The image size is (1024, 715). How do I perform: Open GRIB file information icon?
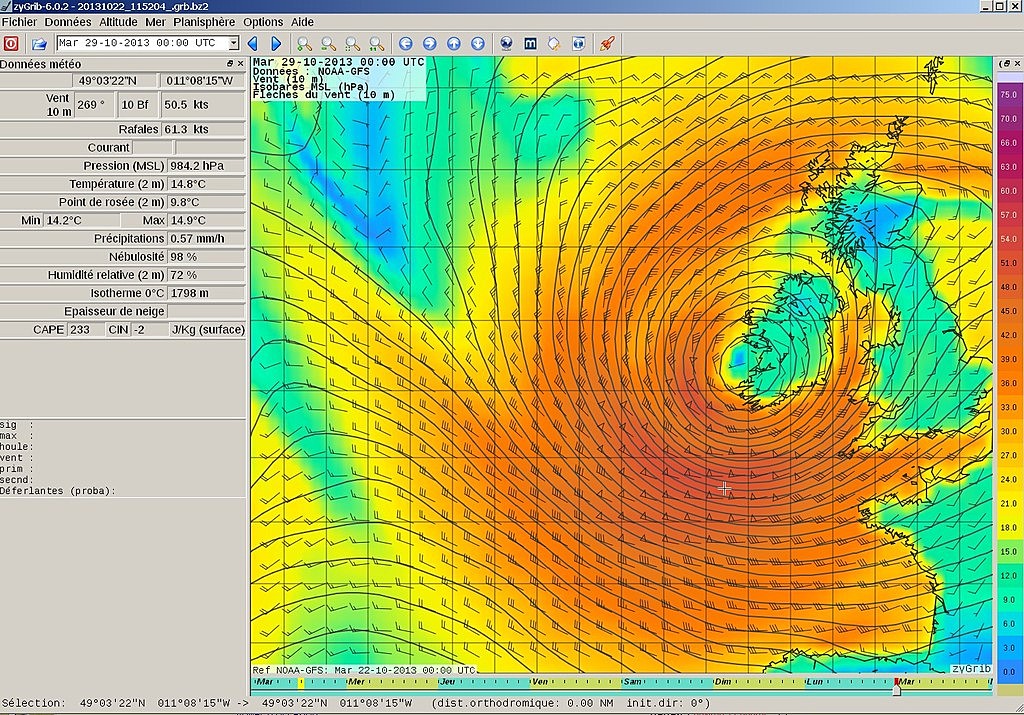coord(579,44)
